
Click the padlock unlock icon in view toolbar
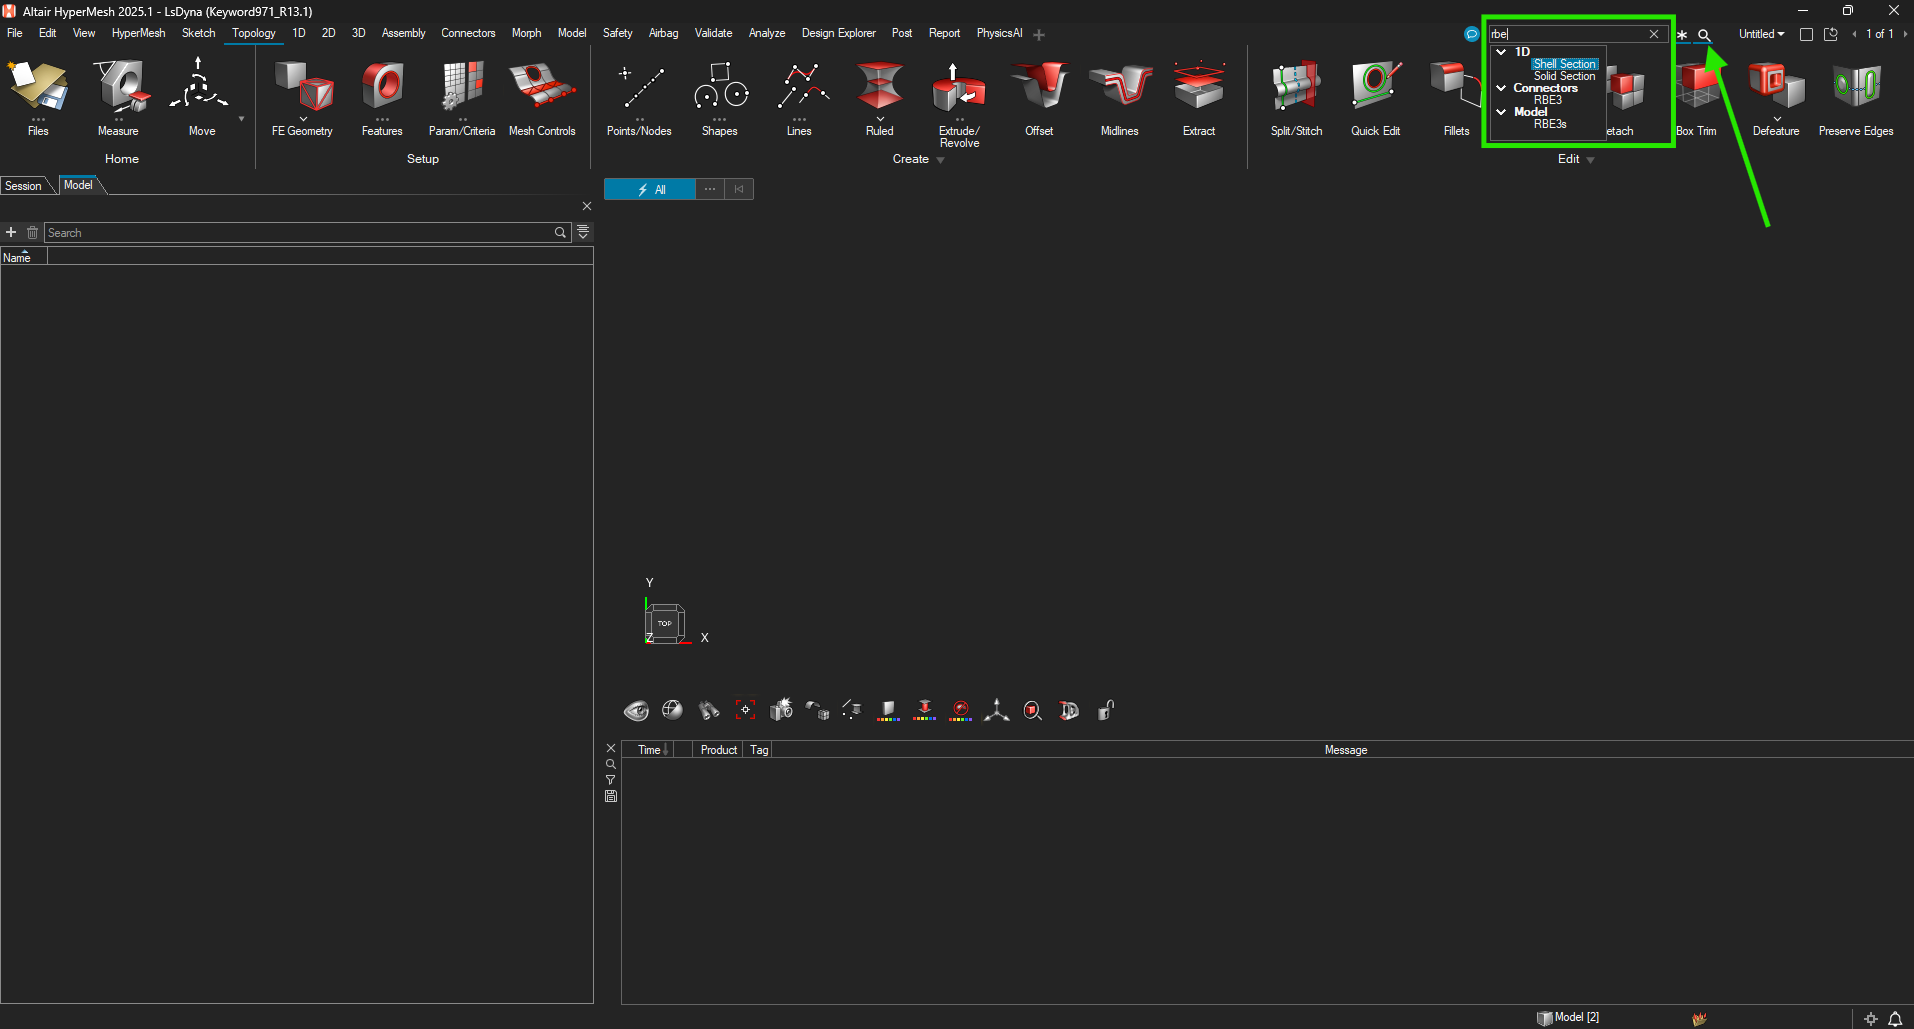[x=1106, y=710]
